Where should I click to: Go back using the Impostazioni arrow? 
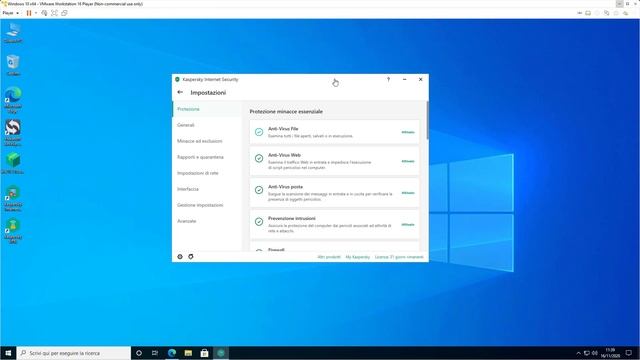click(180, 92)
